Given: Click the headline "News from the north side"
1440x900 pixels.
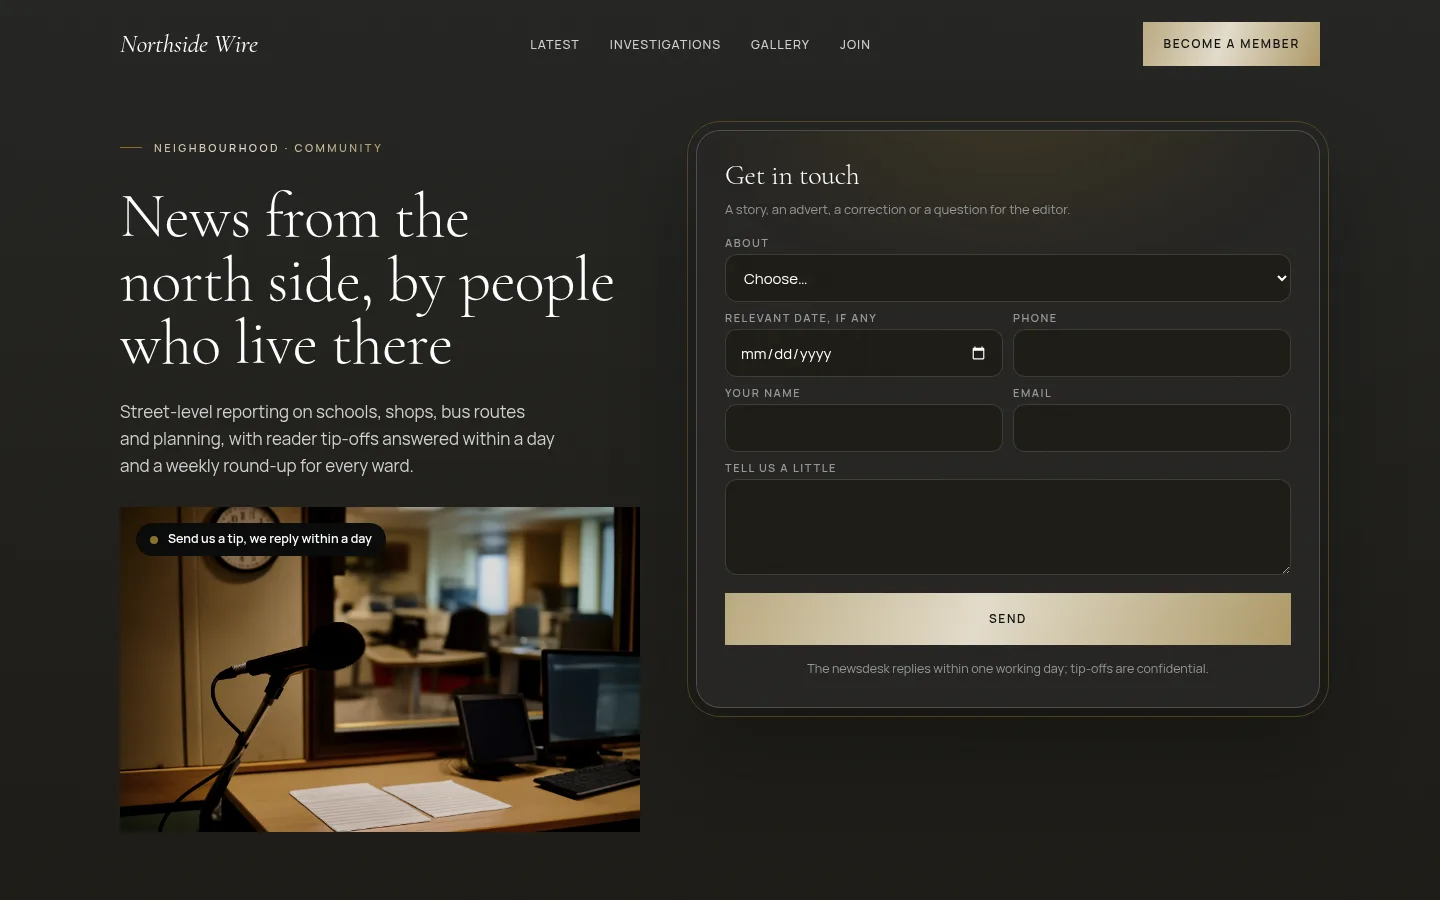Looking at the screenshot, I should point(367,280).
